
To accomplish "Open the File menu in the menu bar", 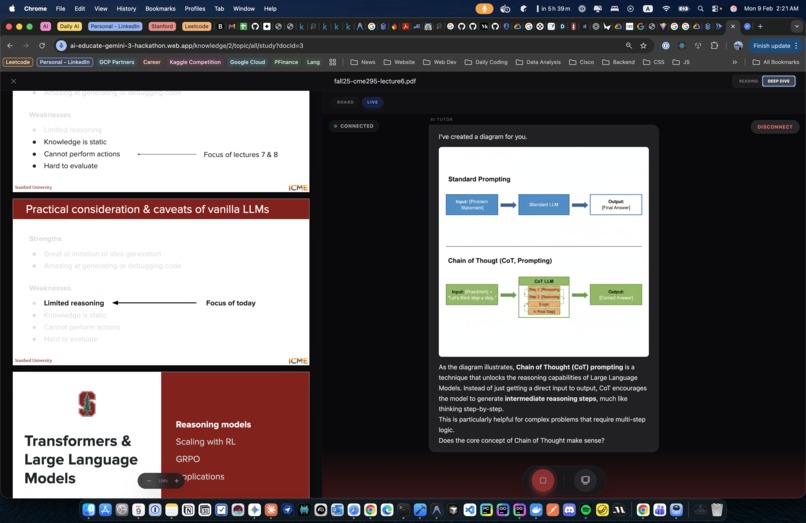I will [x=60, y=9].
